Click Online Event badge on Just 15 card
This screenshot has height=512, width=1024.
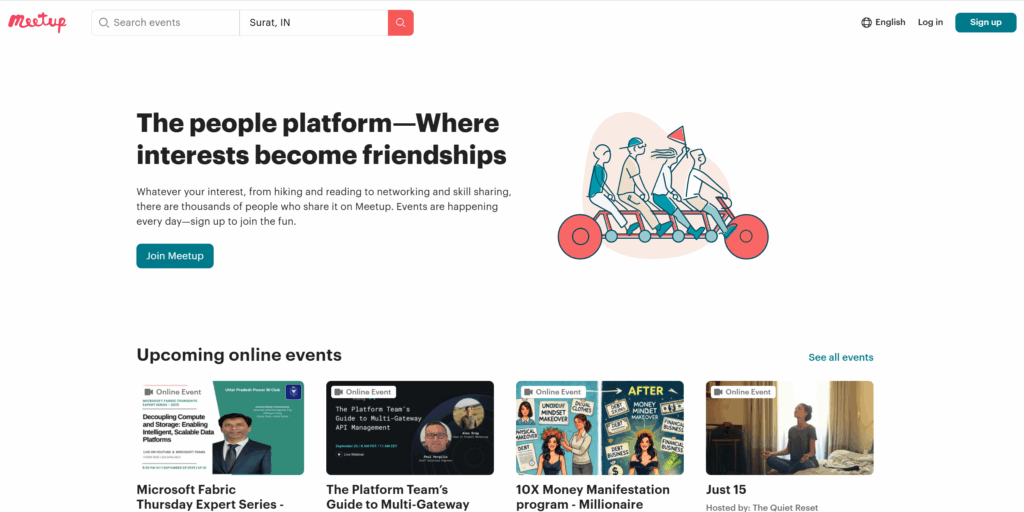(742, 392)
